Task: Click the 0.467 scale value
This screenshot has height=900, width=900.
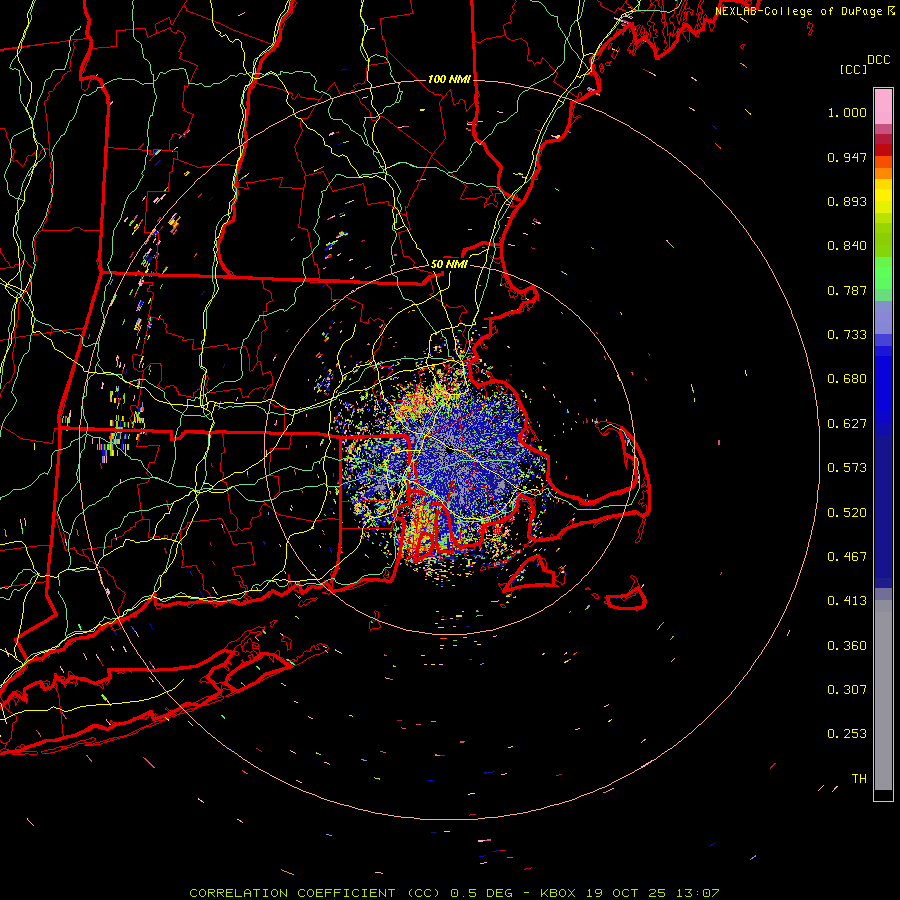Action: 847,557
